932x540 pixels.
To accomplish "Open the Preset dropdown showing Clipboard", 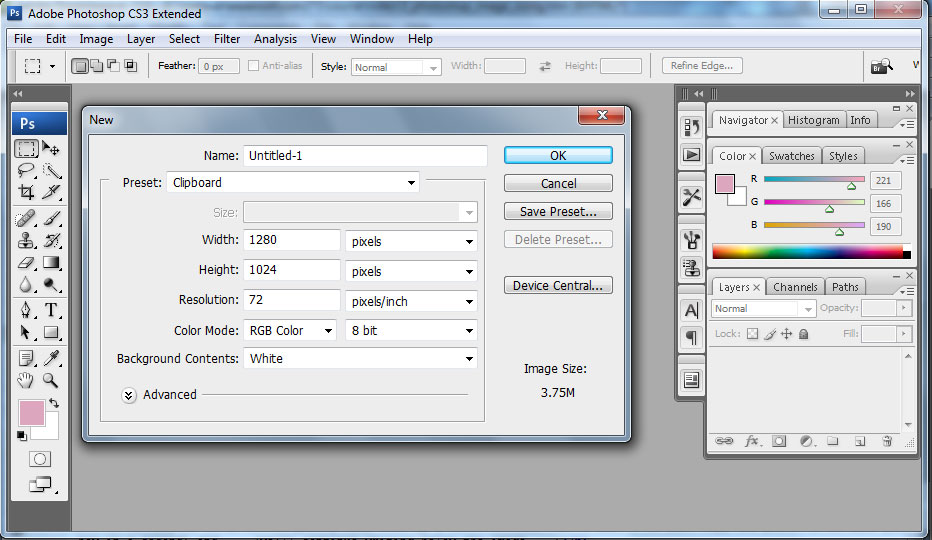I will pyautogui.click(x=292, y=183).
